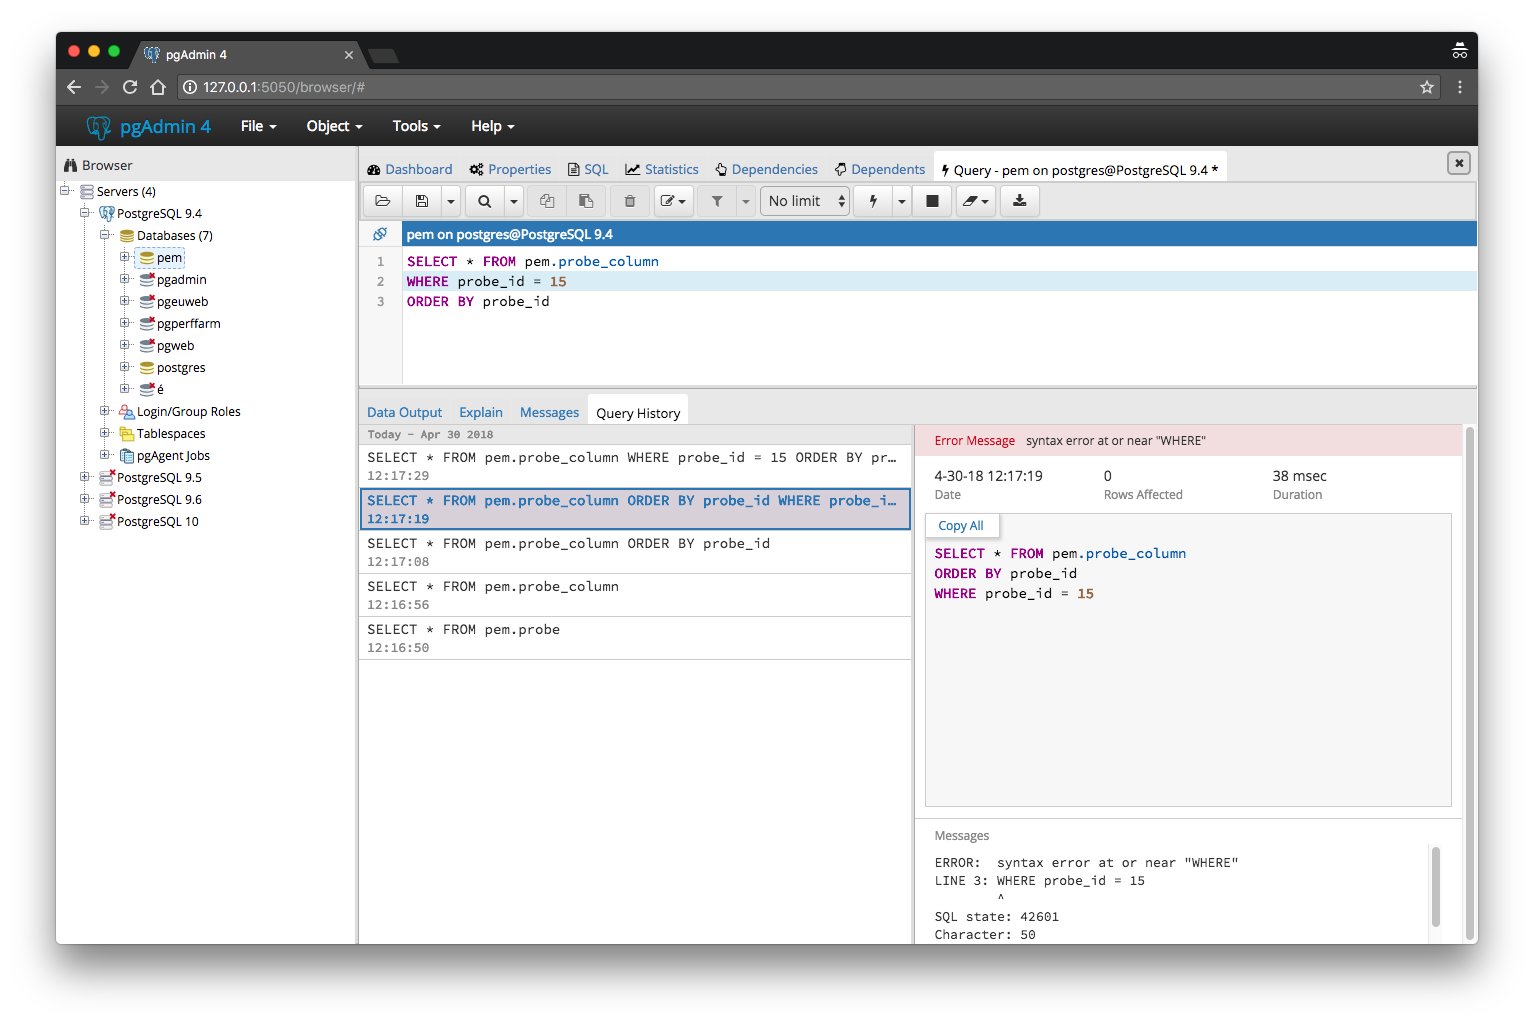Expand the Login/Group Roles node
Image resolution: width=1534 pixels, height=1024 pixels.
[105, 410]
